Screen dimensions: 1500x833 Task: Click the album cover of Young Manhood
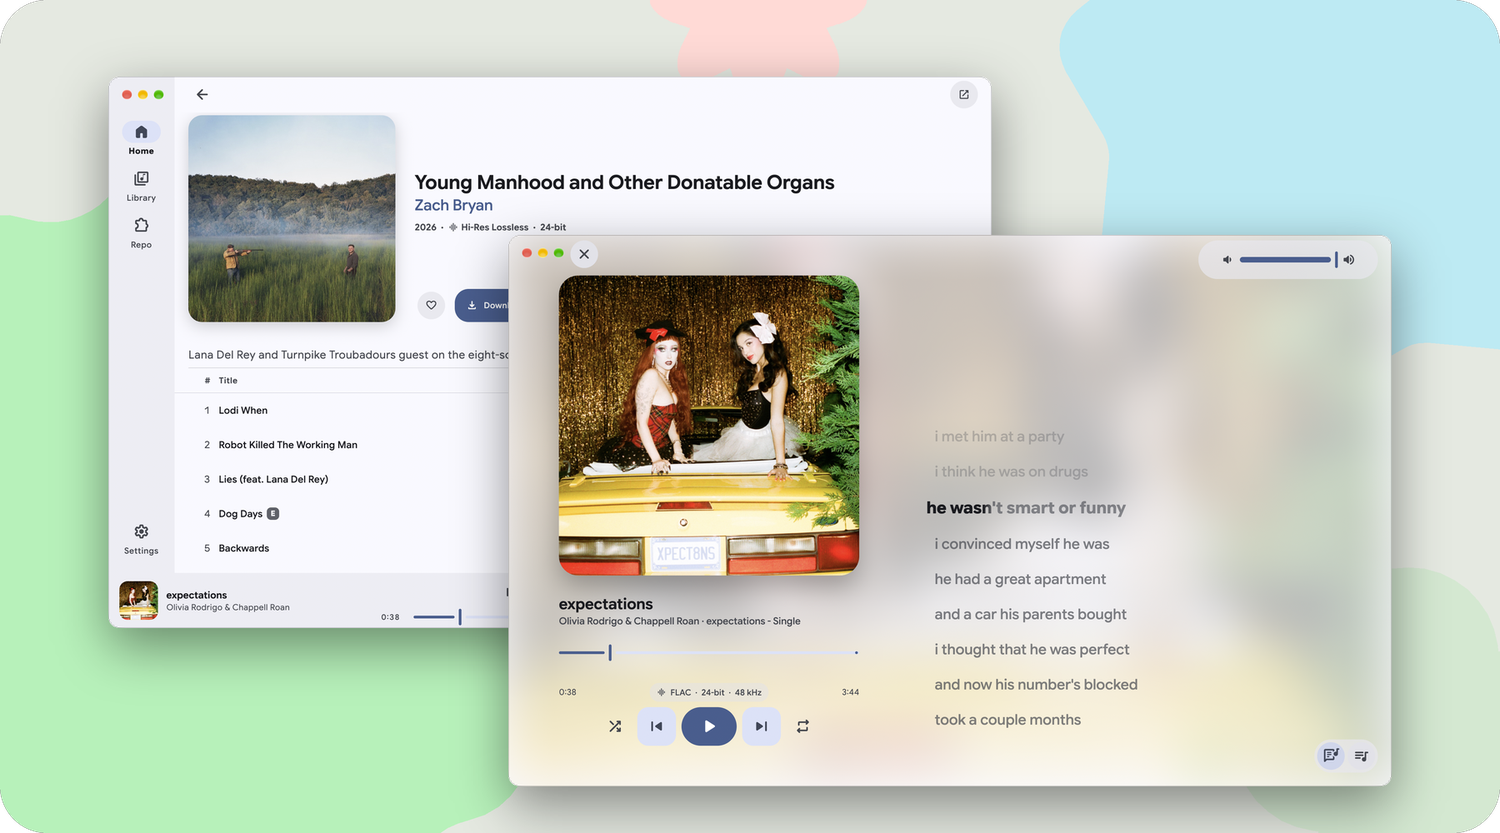click(x=292, y=218)
